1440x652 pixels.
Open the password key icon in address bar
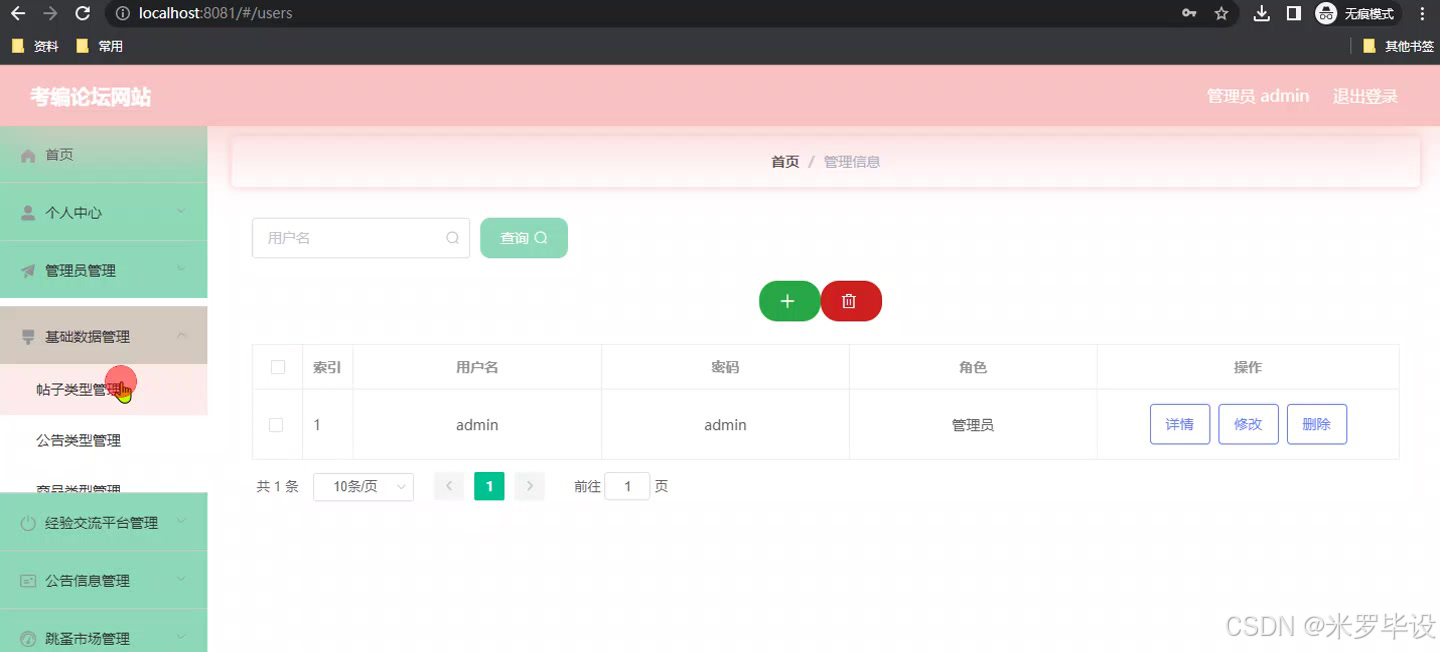tap(1189, 14)
